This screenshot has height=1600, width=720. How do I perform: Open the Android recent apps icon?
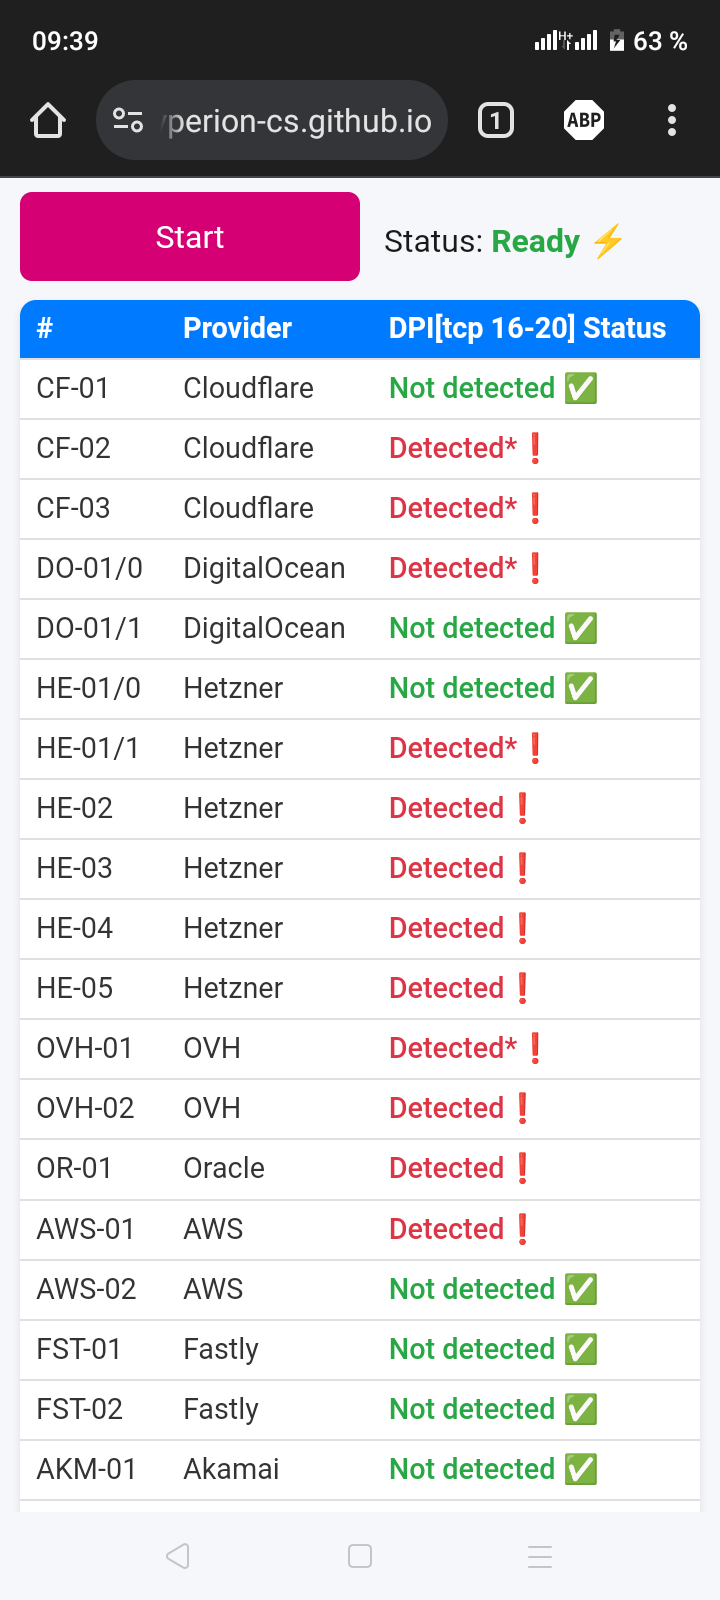[540, 1556]
